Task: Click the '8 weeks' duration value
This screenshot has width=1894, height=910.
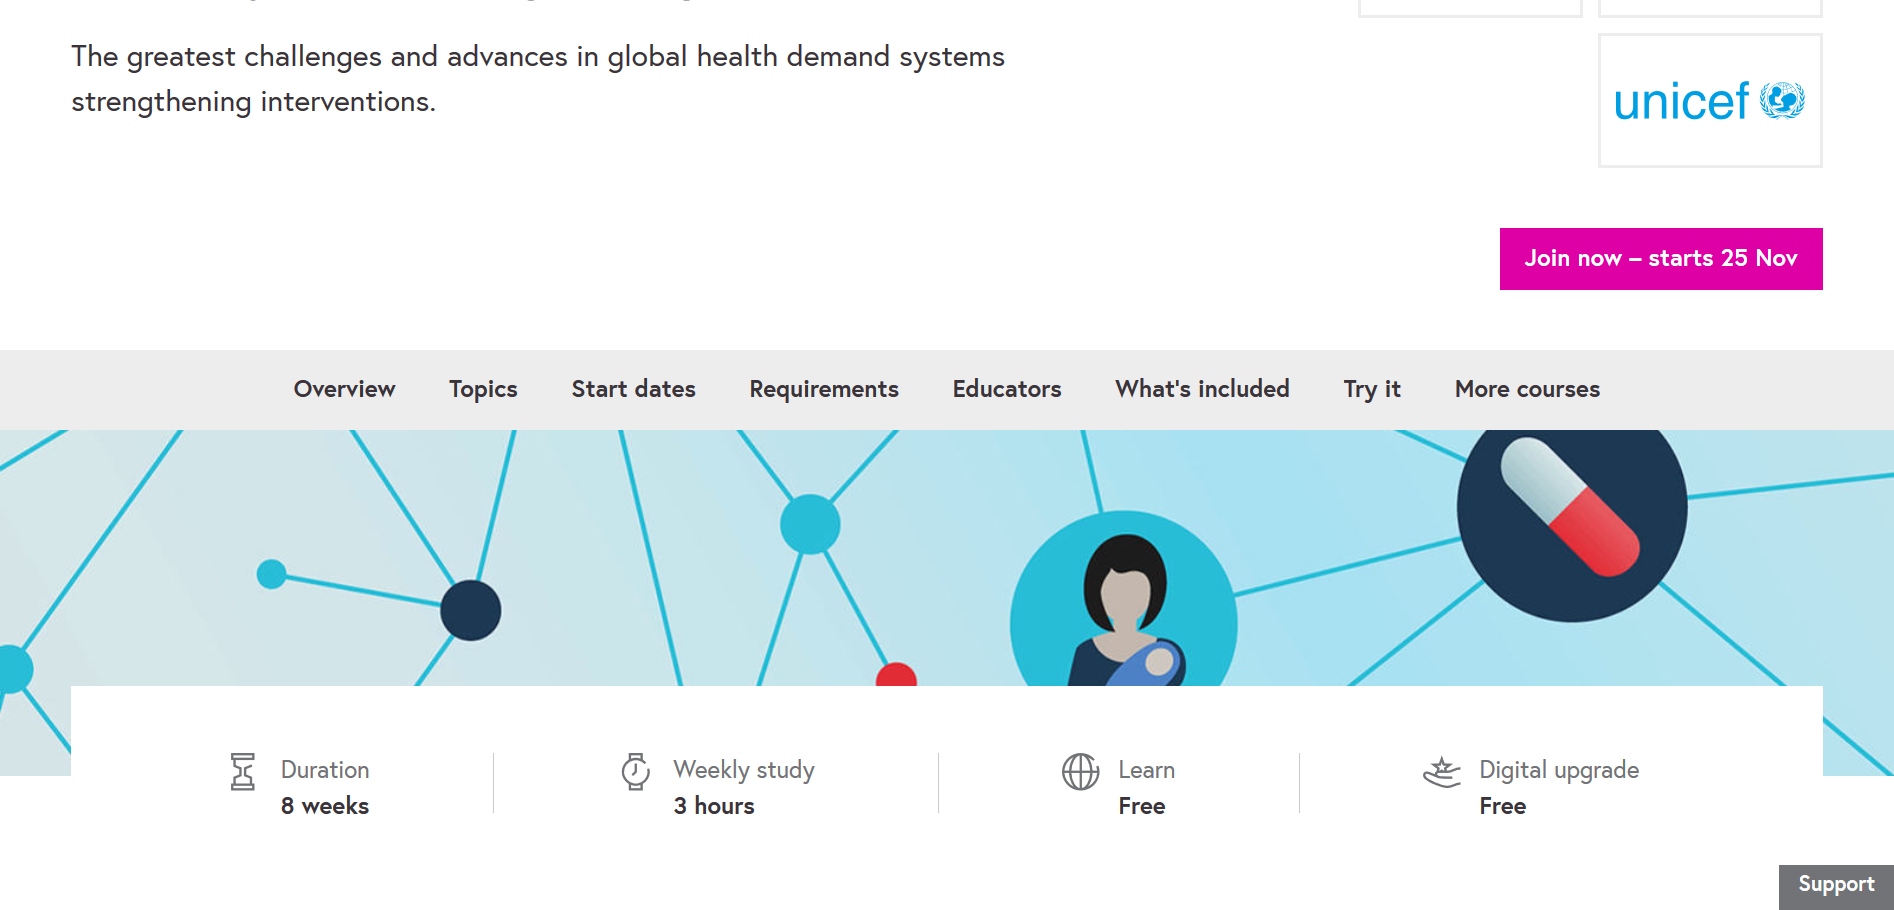Action: point(325,806)
